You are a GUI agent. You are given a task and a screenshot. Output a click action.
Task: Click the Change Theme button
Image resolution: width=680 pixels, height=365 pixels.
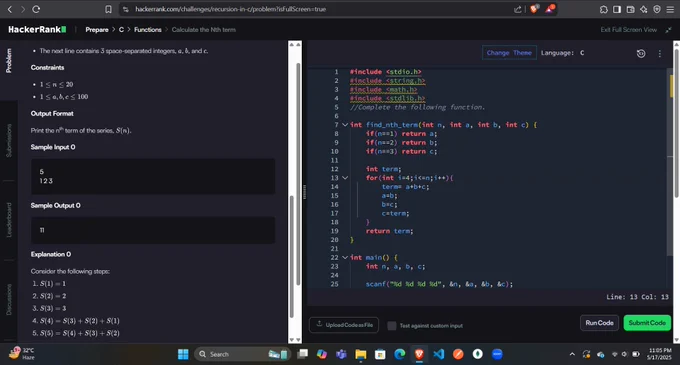[509, 53]
